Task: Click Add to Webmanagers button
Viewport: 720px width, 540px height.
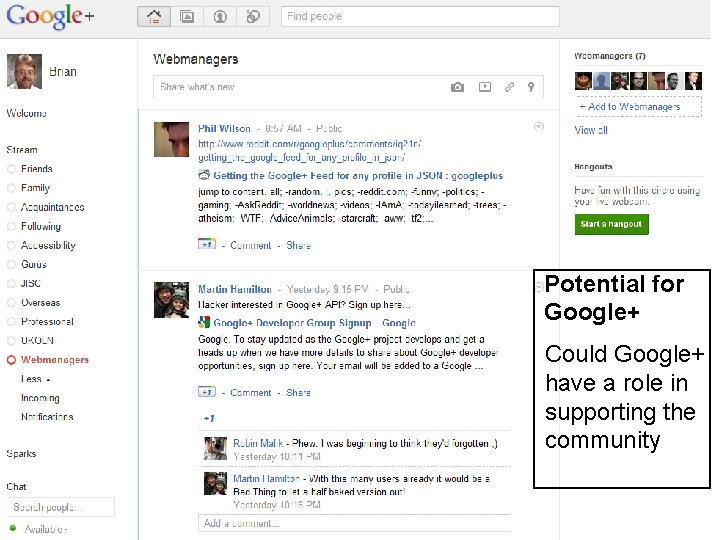Action: (x=639, y=107)
